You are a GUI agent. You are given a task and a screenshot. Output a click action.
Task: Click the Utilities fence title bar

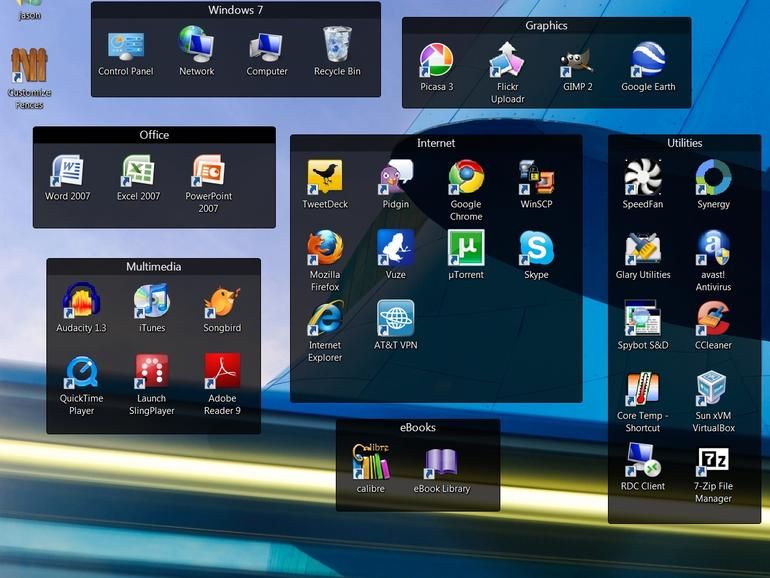684,143
